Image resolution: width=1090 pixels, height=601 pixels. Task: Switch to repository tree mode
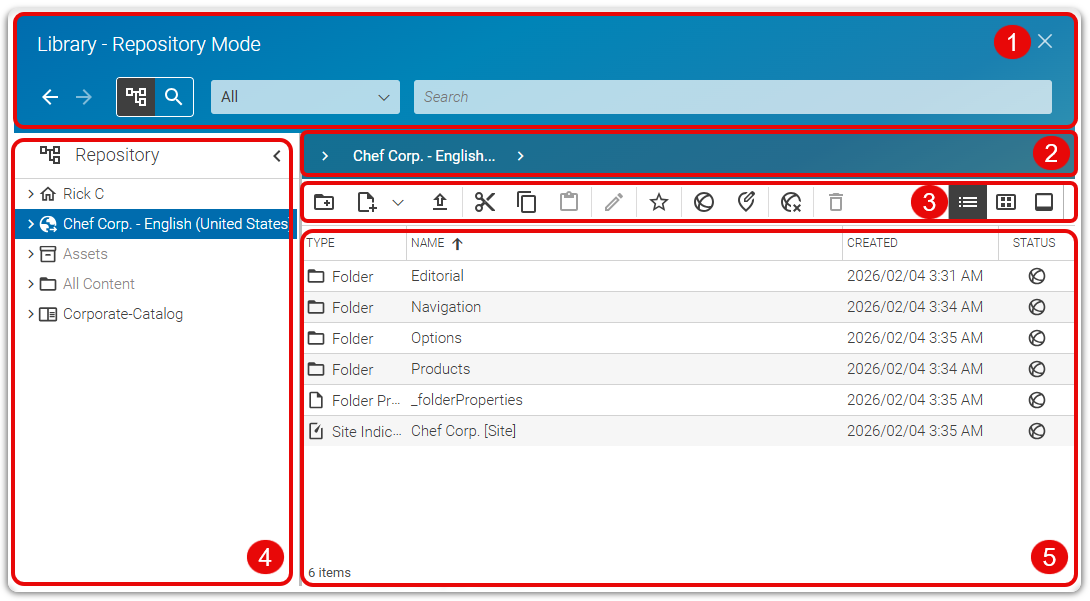coord(136,97)
